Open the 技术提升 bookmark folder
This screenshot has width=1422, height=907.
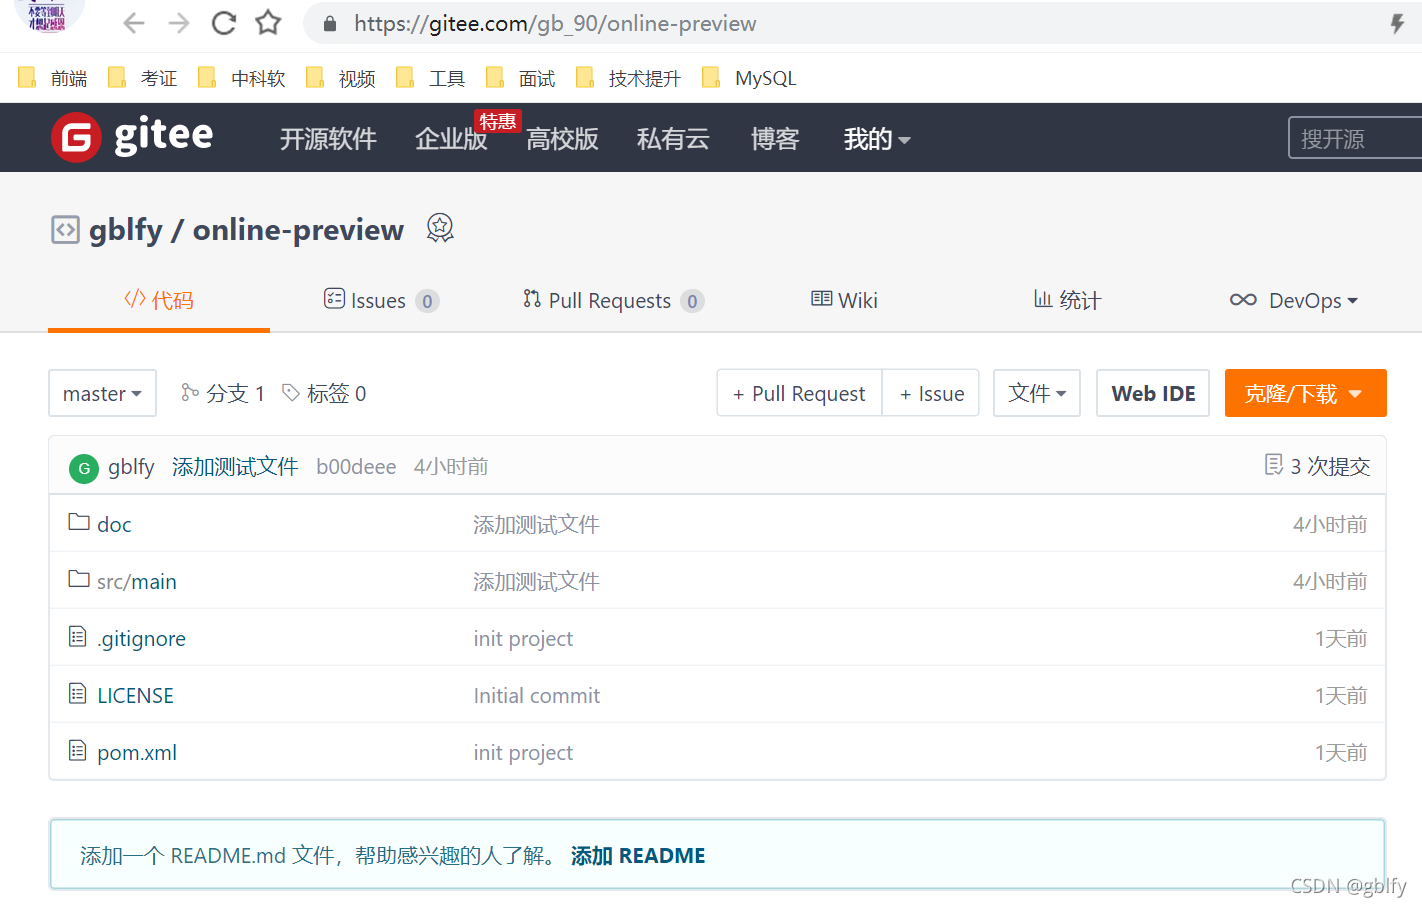coord(629,78)
